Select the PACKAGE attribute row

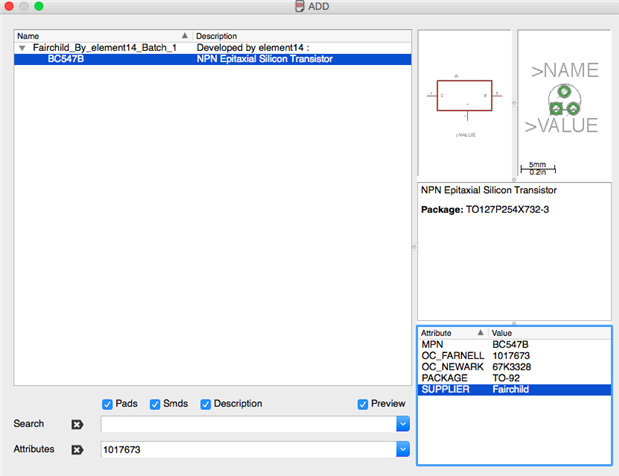pos(514,378)
